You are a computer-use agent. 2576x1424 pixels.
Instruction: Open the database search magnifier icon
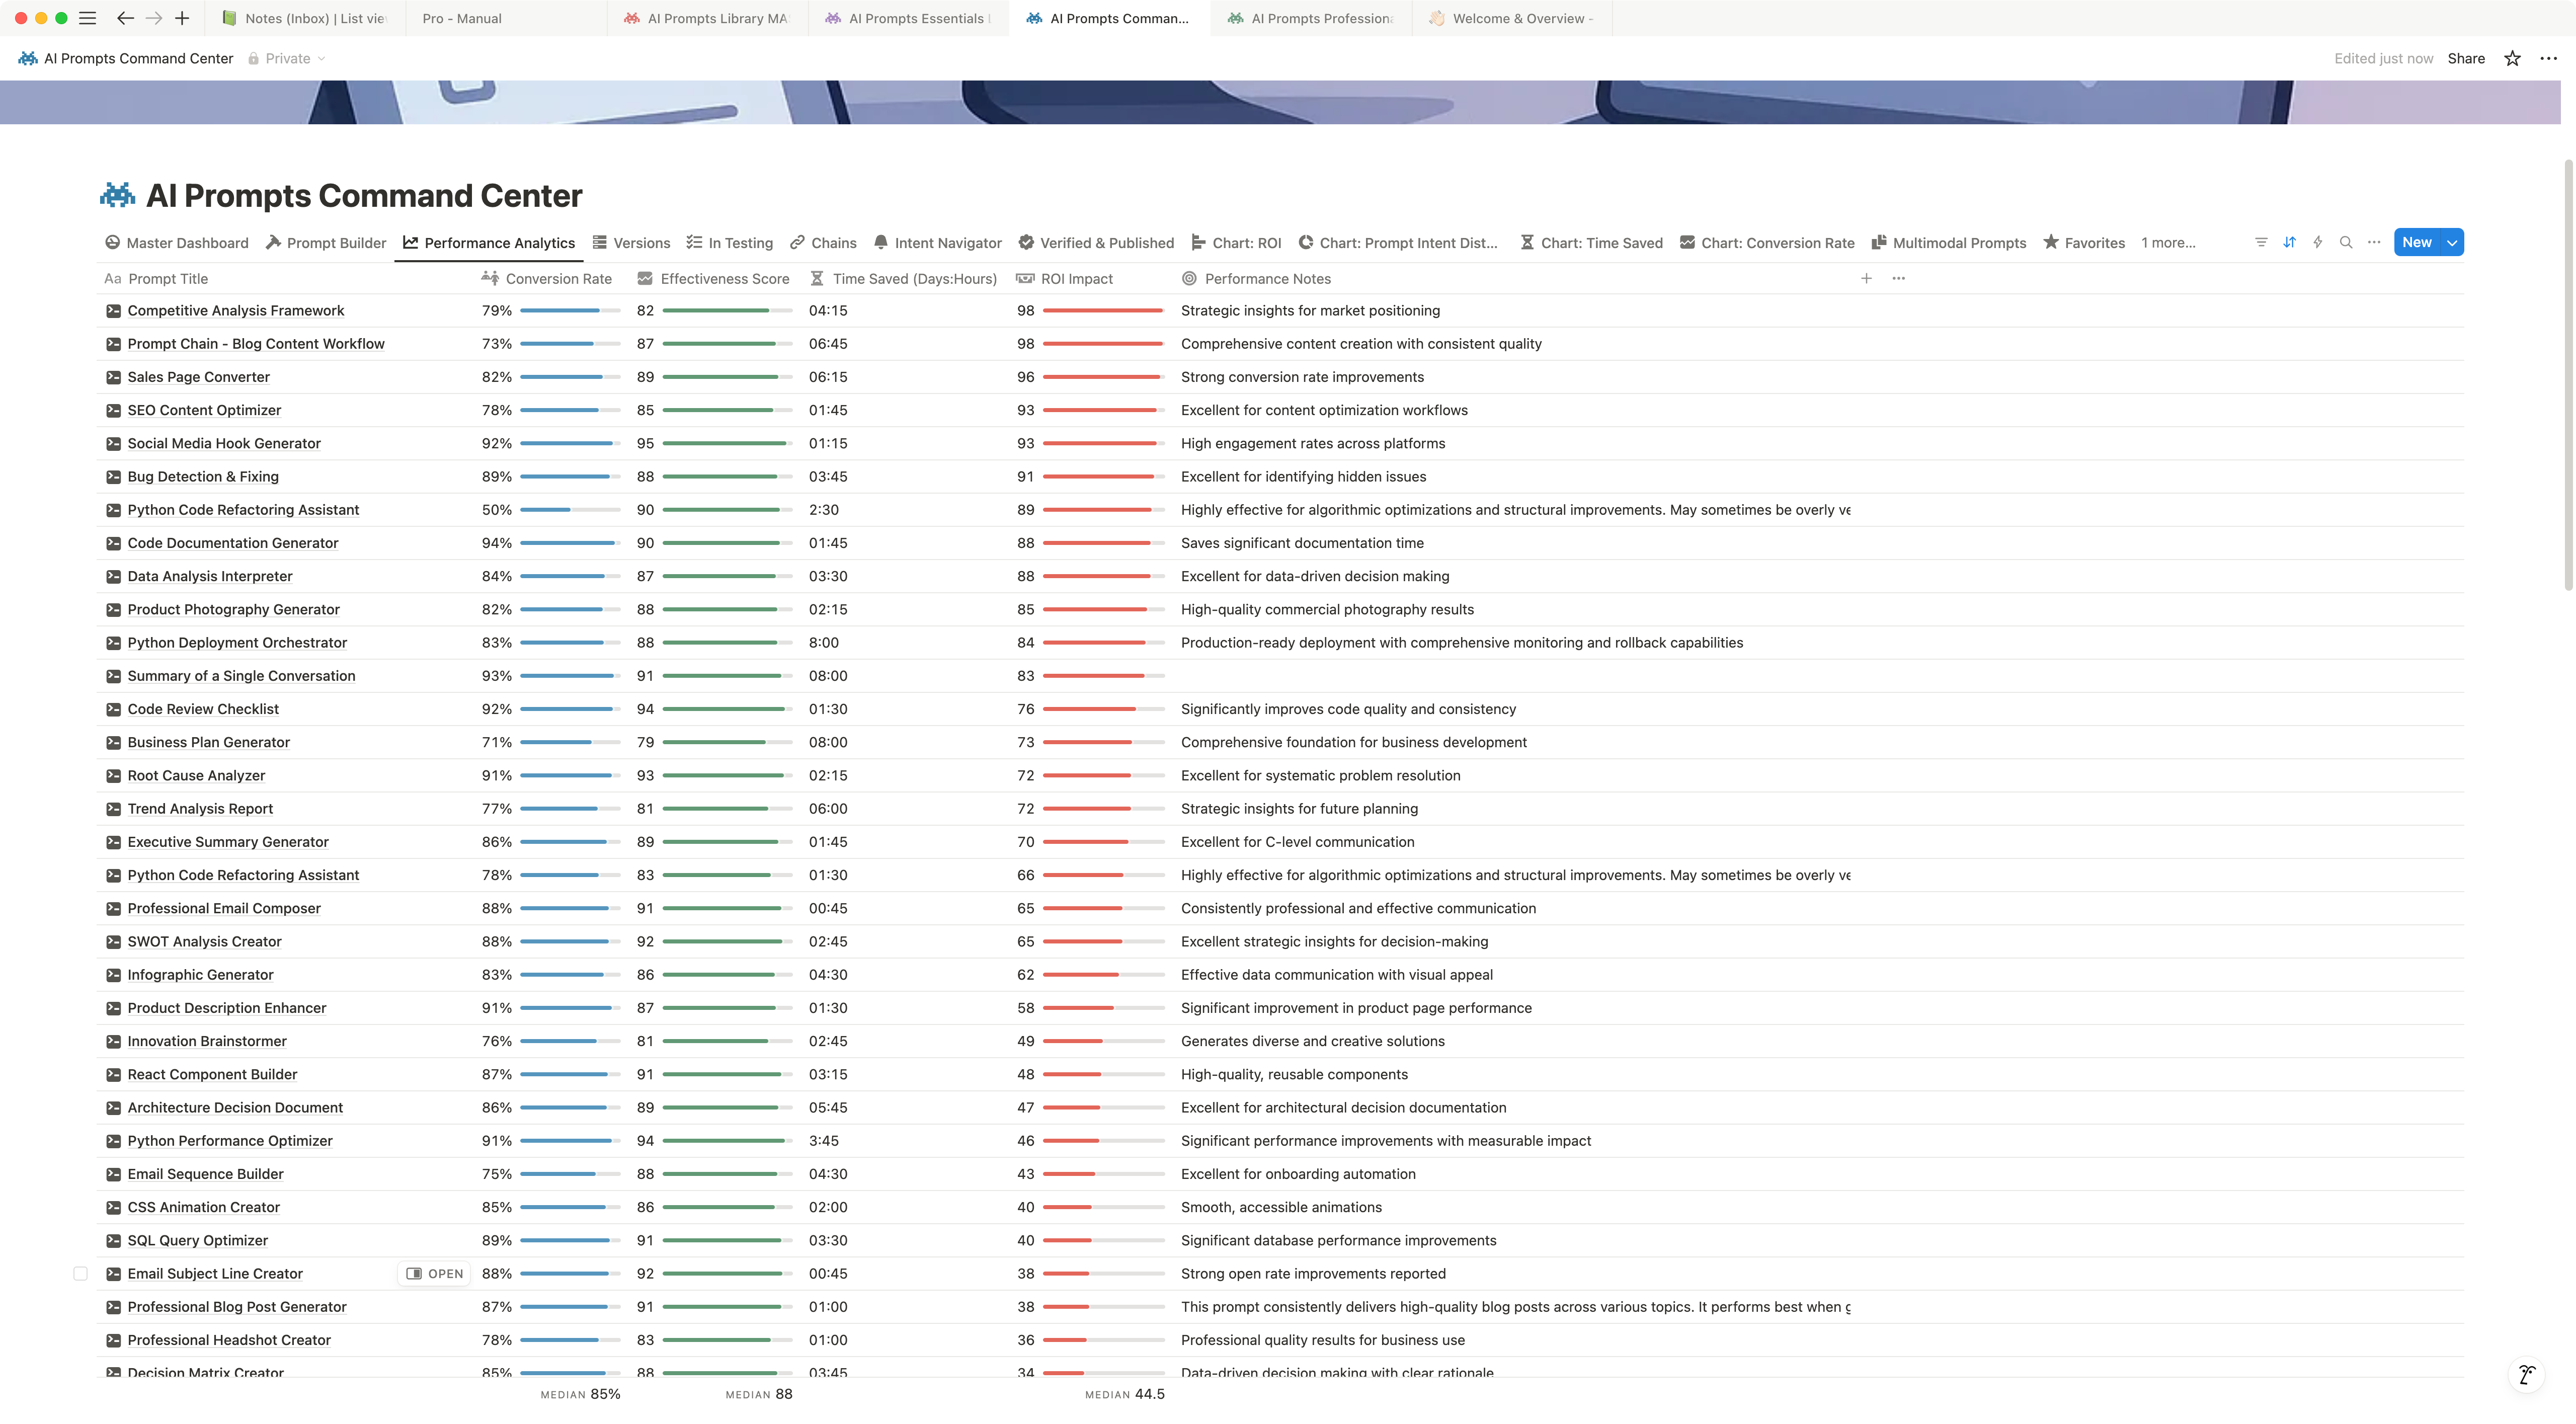(x=2346, y=242)
